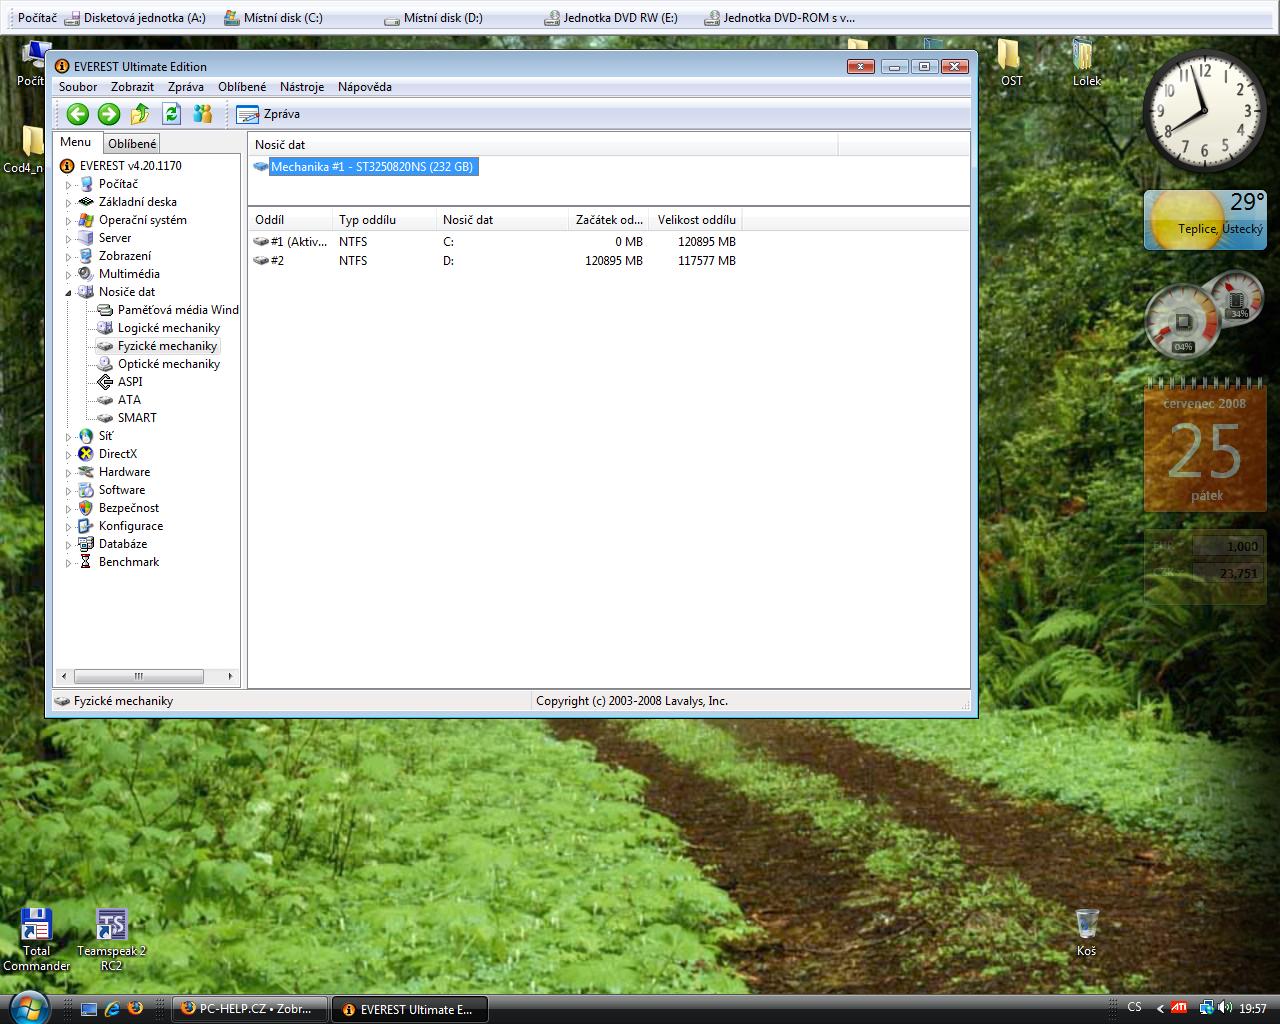Click the users icon in EVEREST toolbar
Viewport: 1280px width, 1024px height.
203,114
